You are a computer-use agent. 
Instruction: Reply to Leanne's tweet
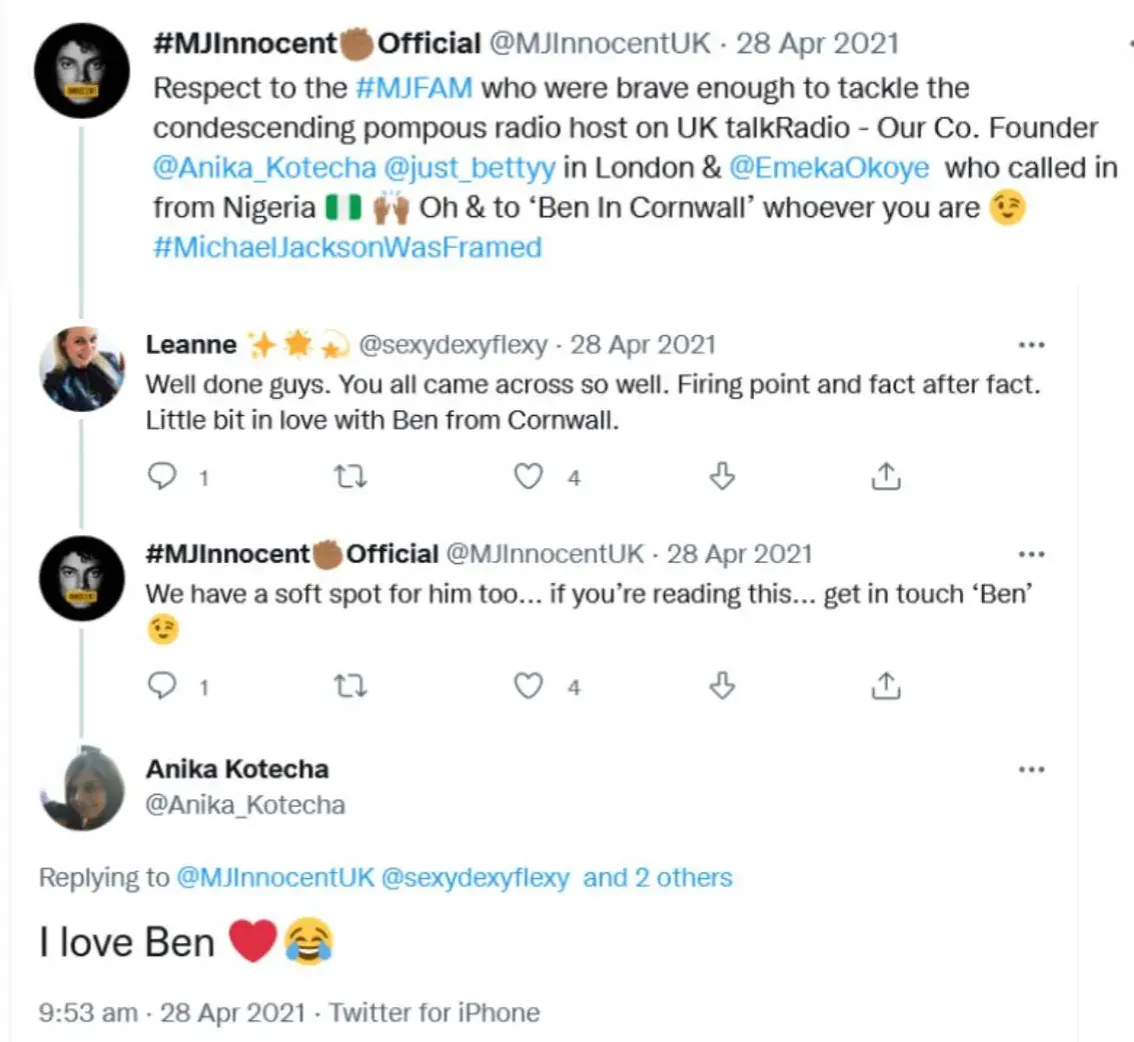(162, 478)
